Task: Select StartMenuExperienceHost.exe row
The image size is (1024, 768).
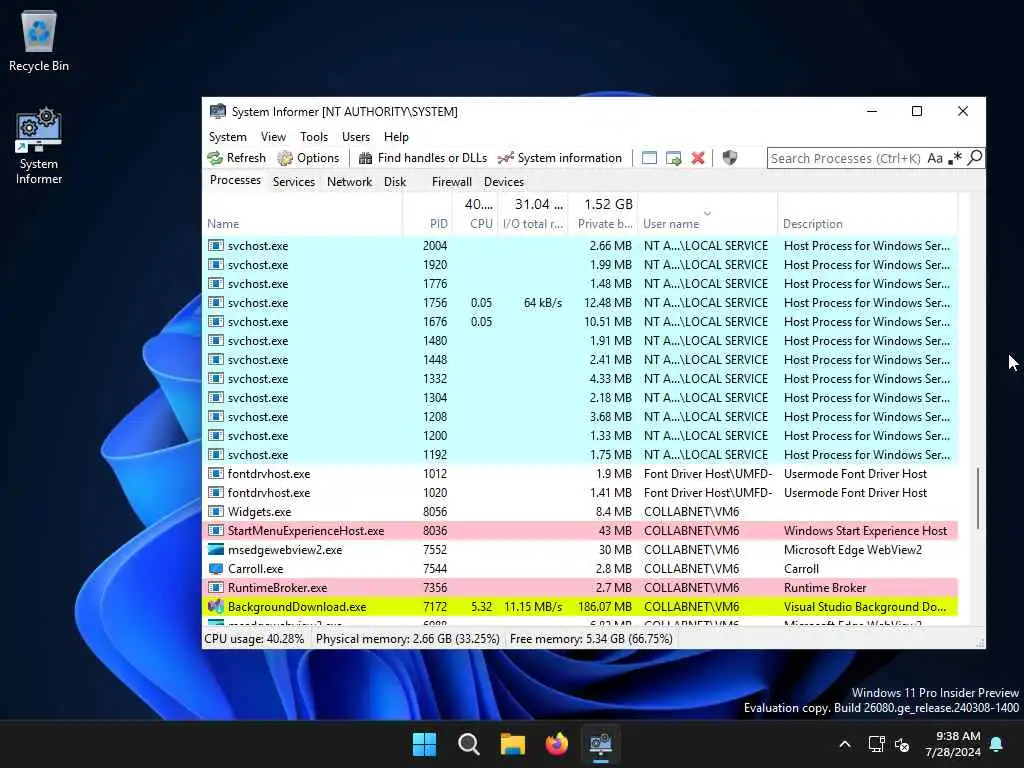Action: 580,531
